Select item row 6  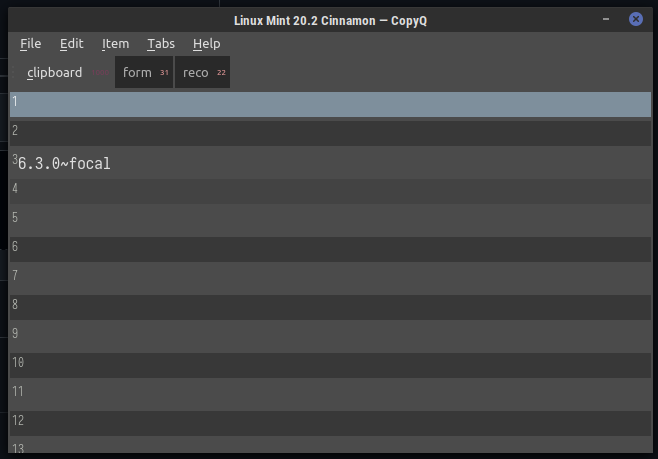point(330,249)
